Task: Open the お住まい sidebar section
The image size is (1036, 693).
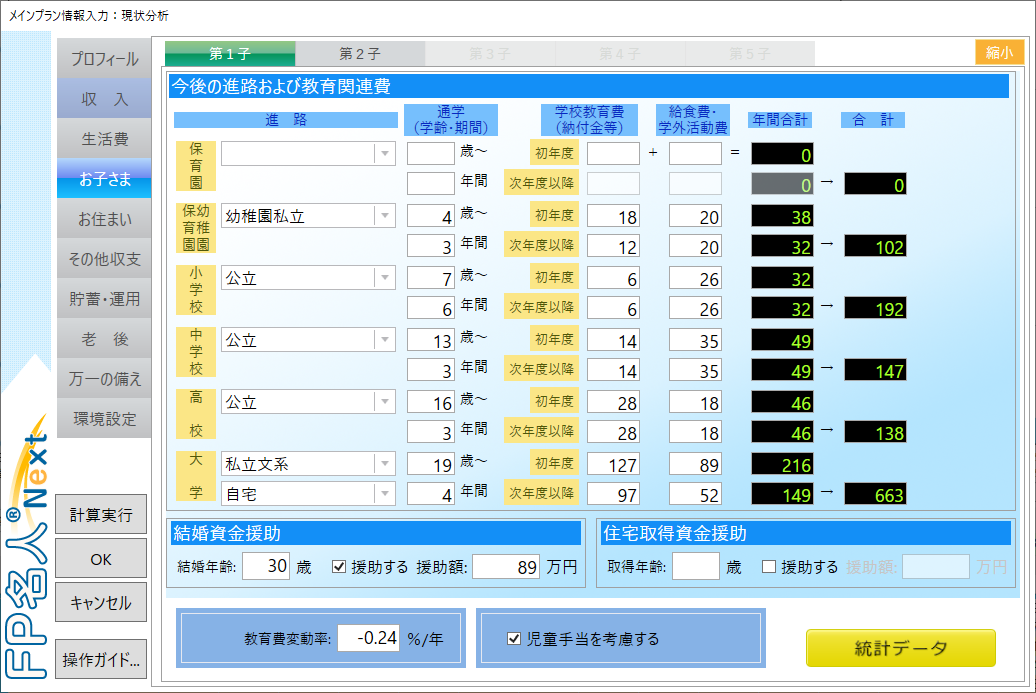Action: 104,219
